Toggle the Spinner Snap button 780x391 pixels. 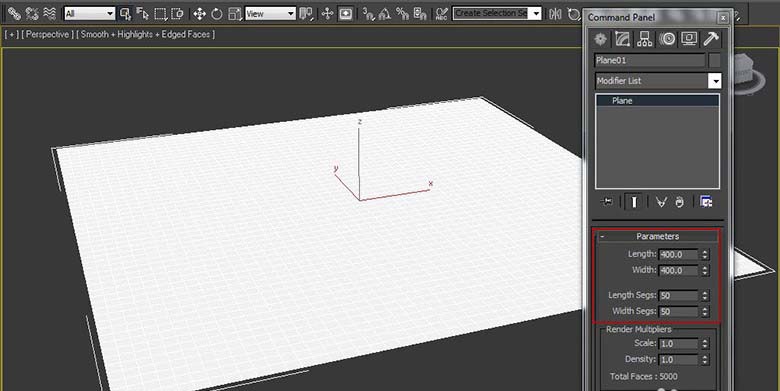(x=420, y=14)
